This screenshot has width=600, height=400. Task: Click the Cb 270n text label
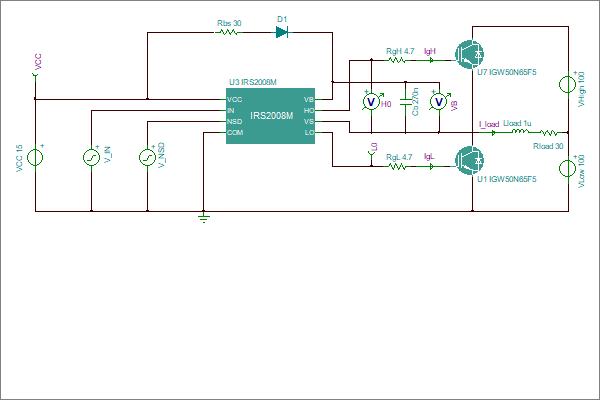tap(415, 102)
